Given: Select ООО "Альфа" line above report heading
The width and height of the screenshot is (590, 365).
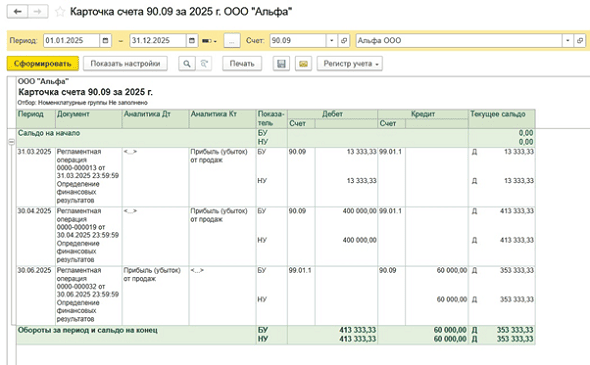Looking at the screenshot, I should click(43, 81).
